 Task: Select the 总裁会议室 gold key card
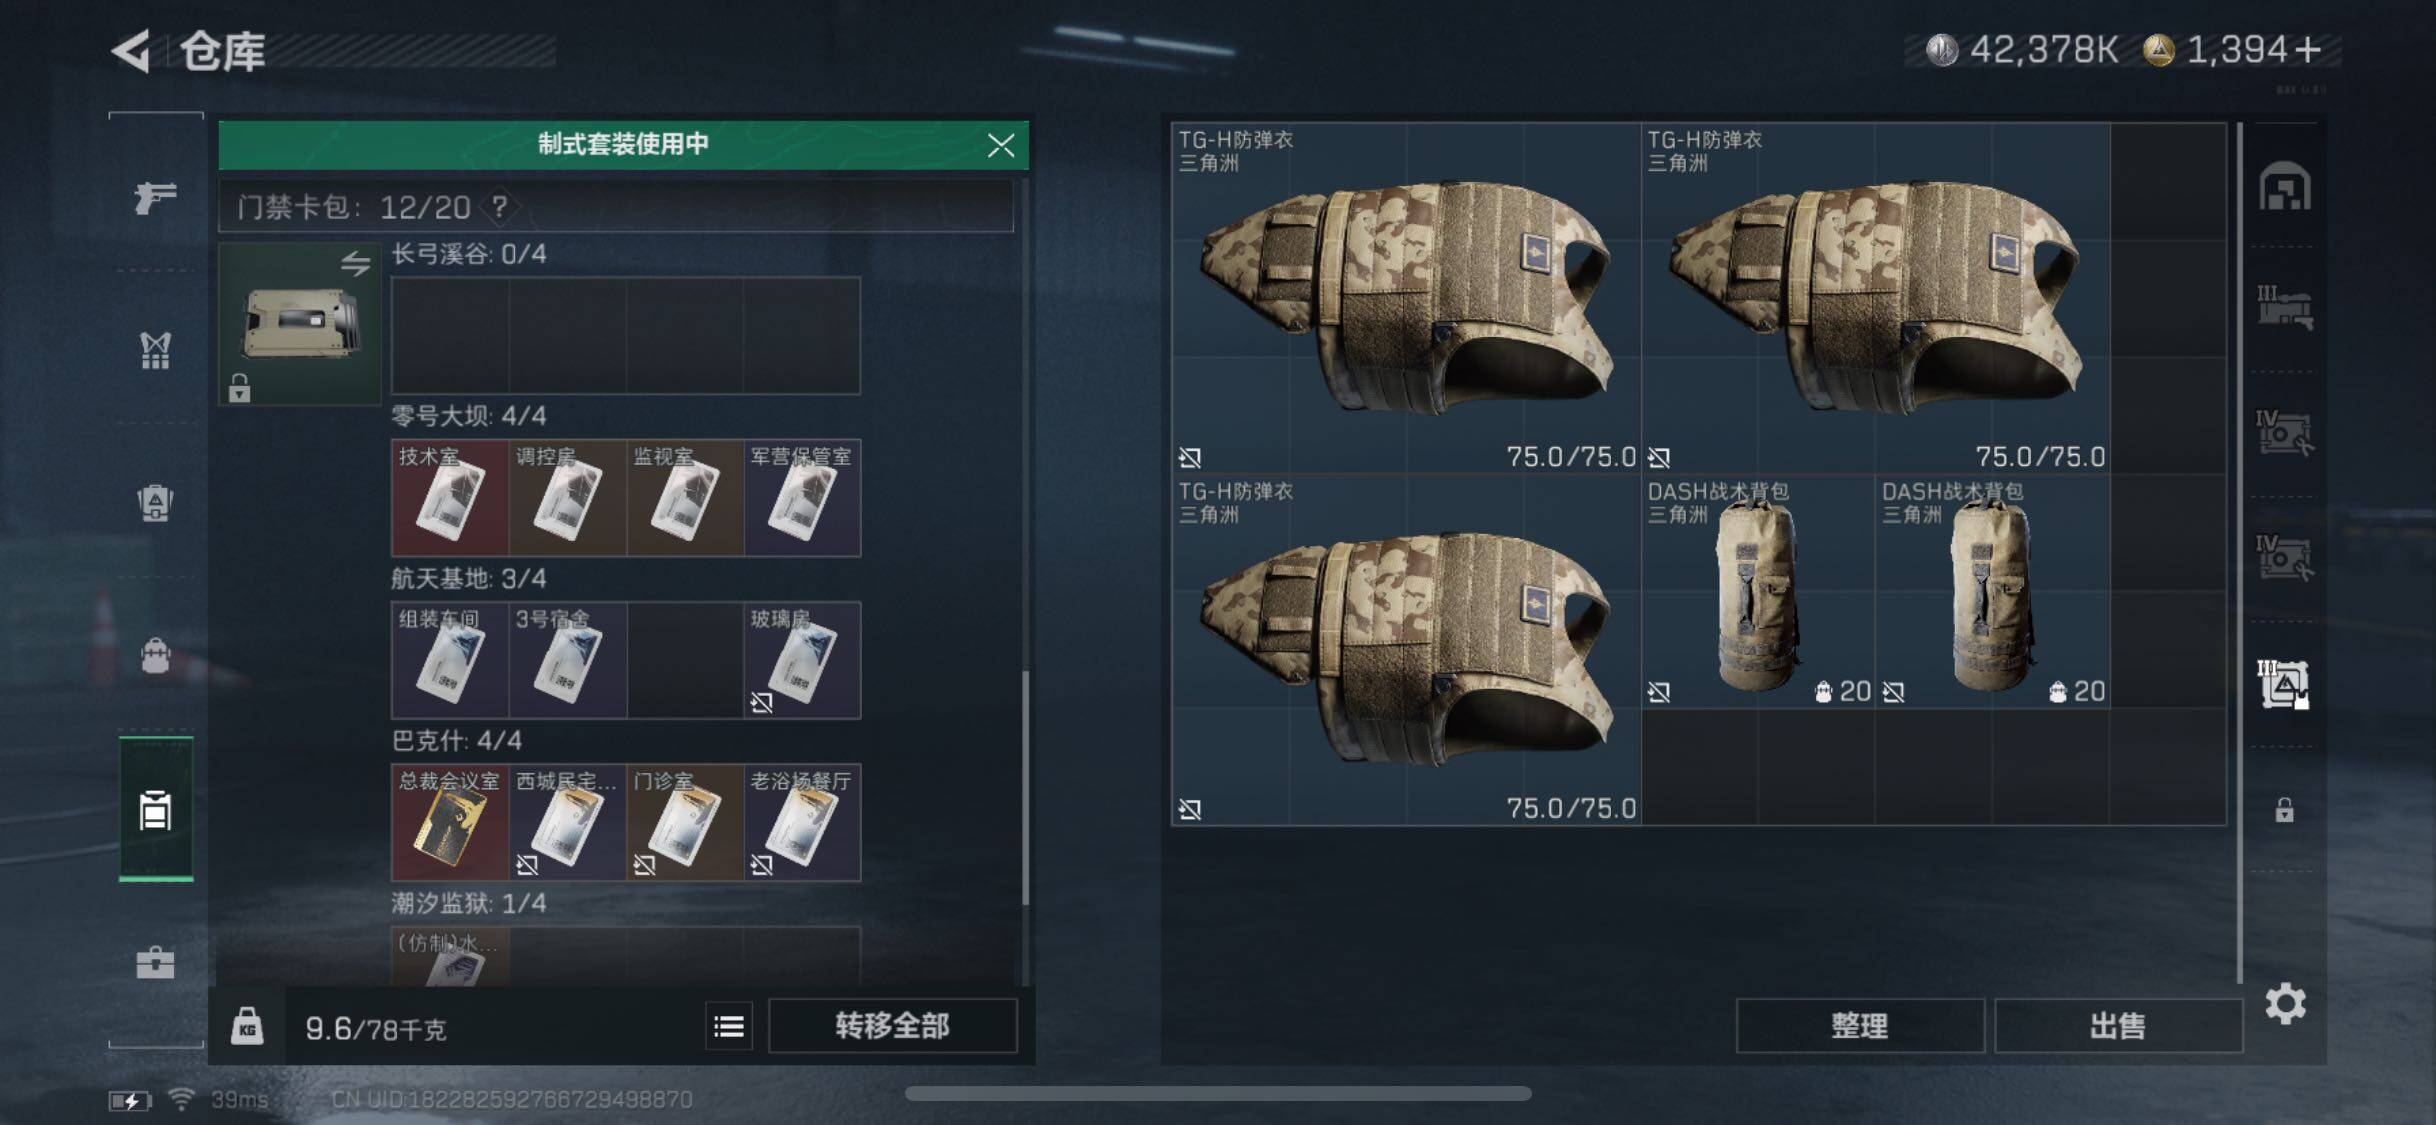450,823
